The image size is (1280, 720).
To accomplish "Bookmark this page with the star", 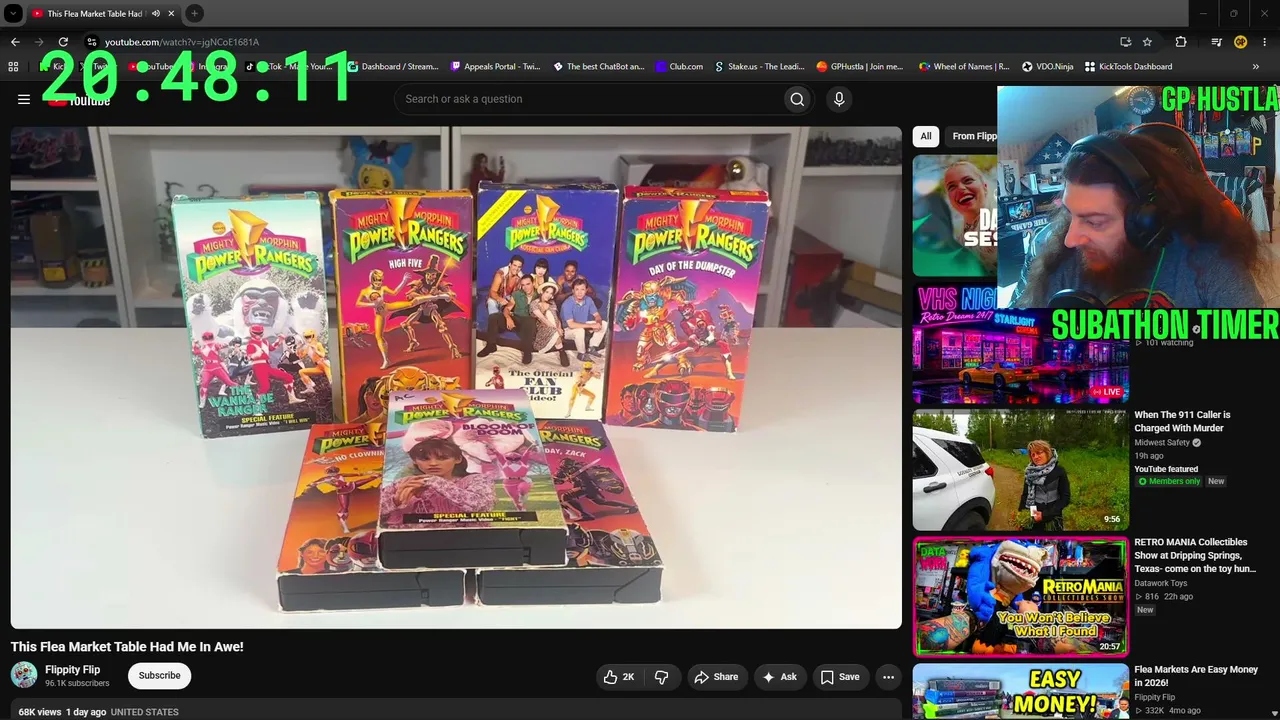I will tap(1147, 42).
